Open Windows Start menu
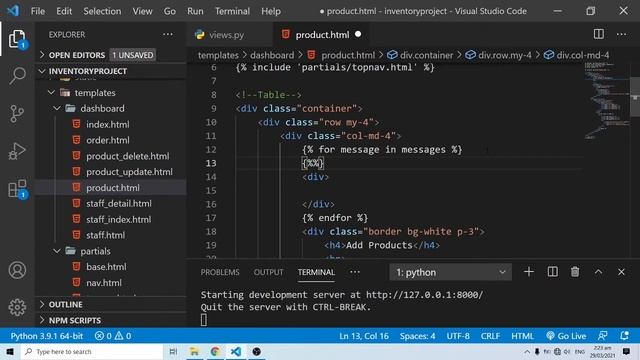The height and width of the screenshot is (360, 640). 10,351
